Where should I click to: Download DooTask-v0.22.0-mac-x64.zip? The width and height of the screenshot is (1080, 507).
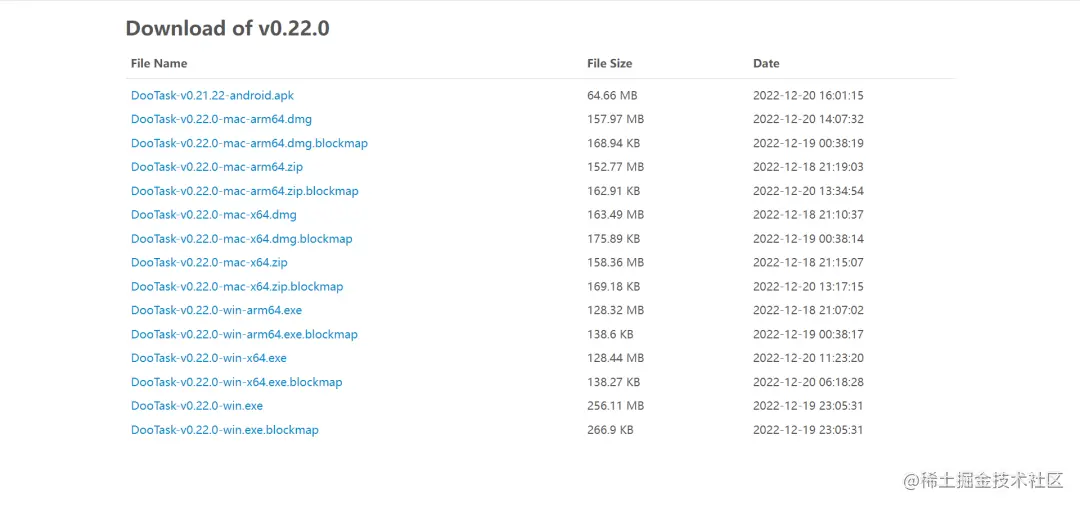209,262
